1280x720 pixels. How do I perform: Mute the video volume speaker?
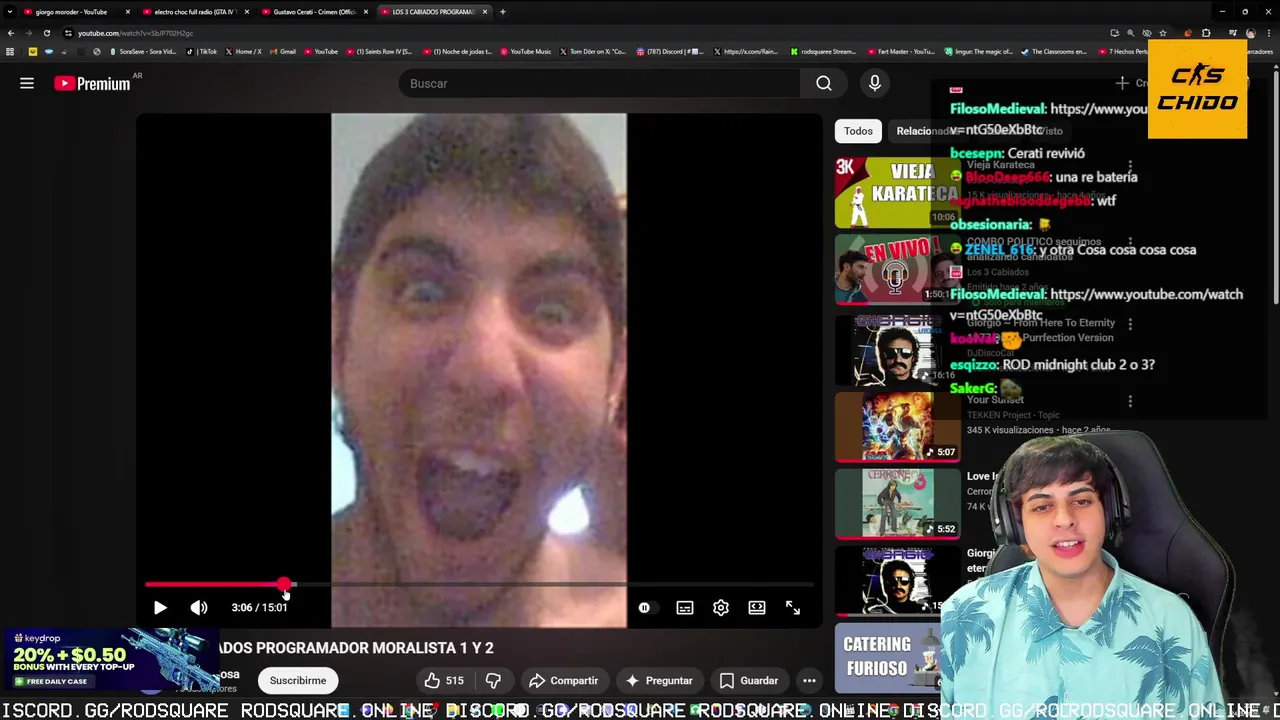coord(199,607)
